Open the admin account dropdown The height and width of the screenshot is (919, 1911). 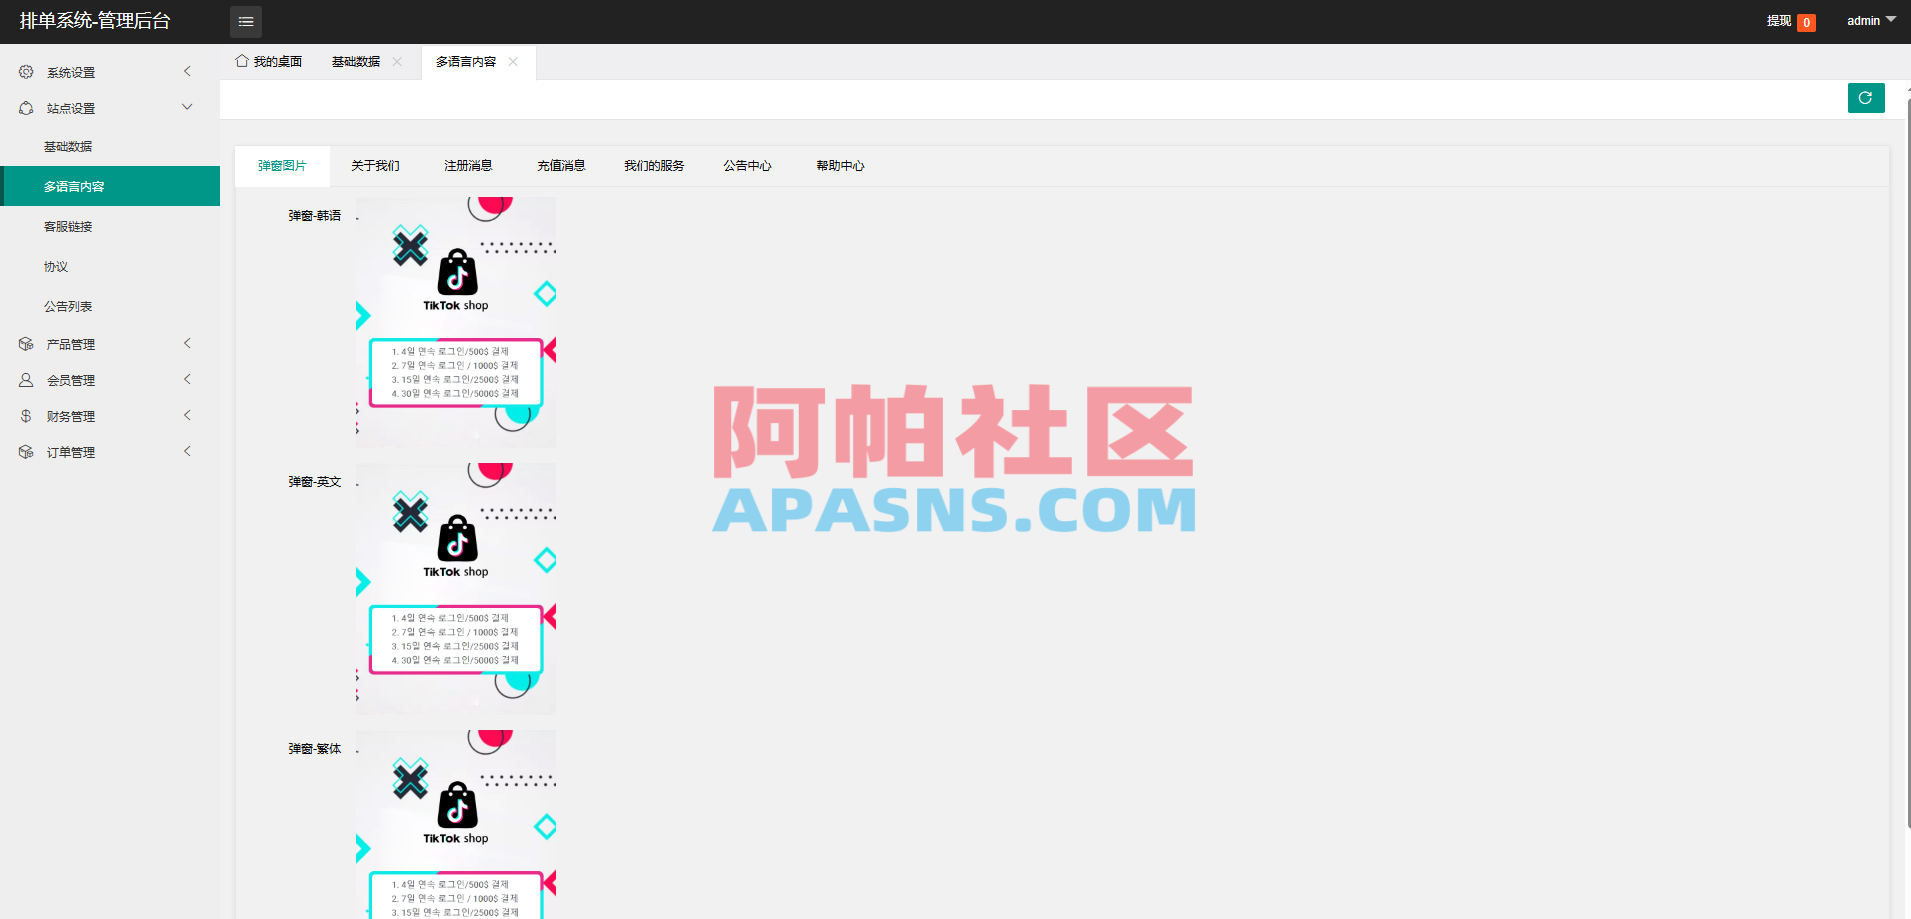1869,20
